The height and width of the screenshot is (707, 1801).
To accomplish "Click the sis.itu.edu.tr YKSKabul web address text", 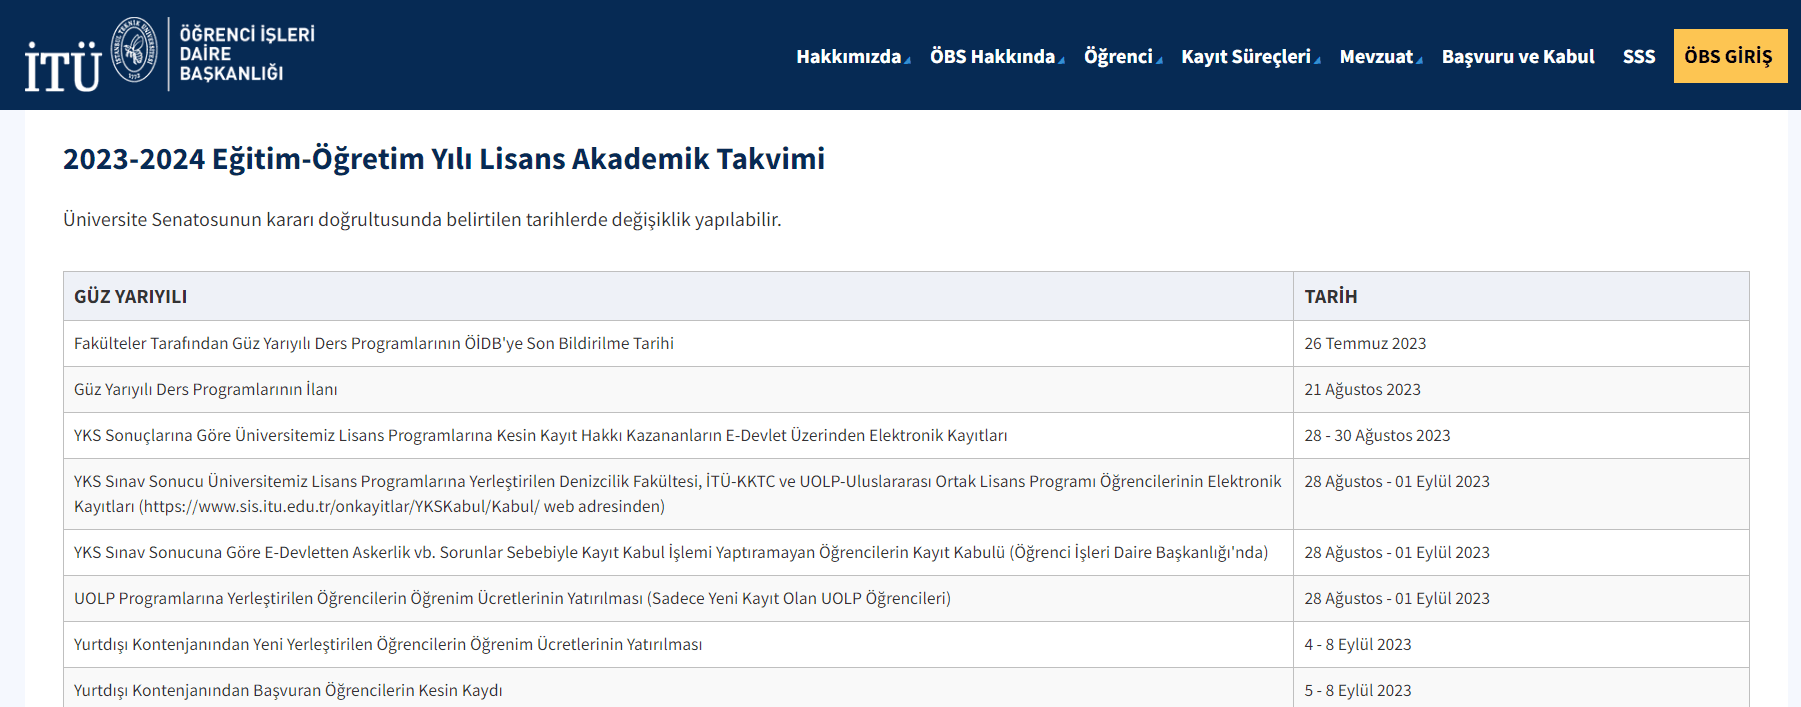I will point(339,507).
